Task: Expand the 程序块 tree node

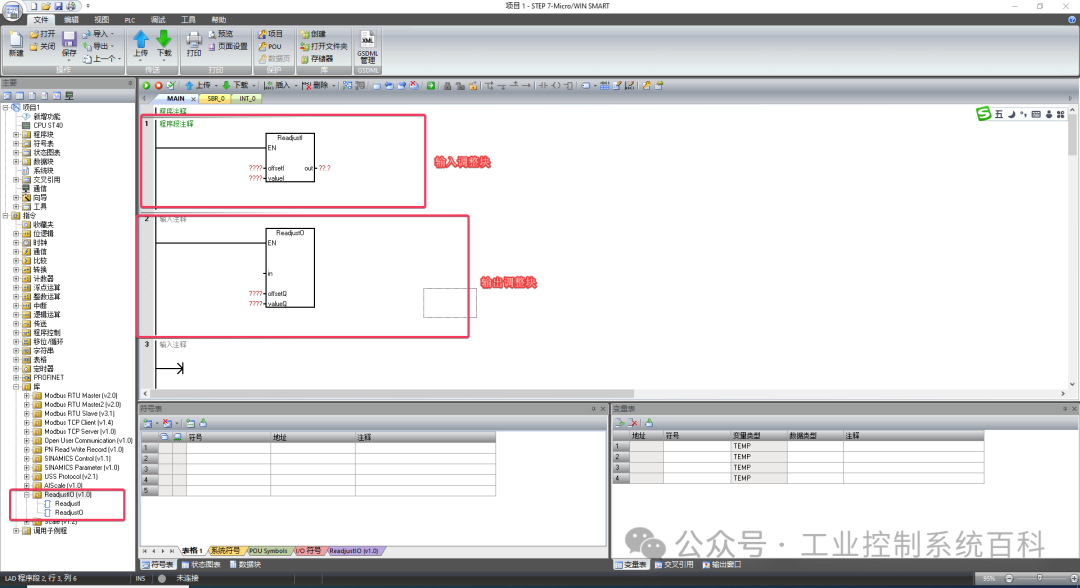Action: (16, 135)
